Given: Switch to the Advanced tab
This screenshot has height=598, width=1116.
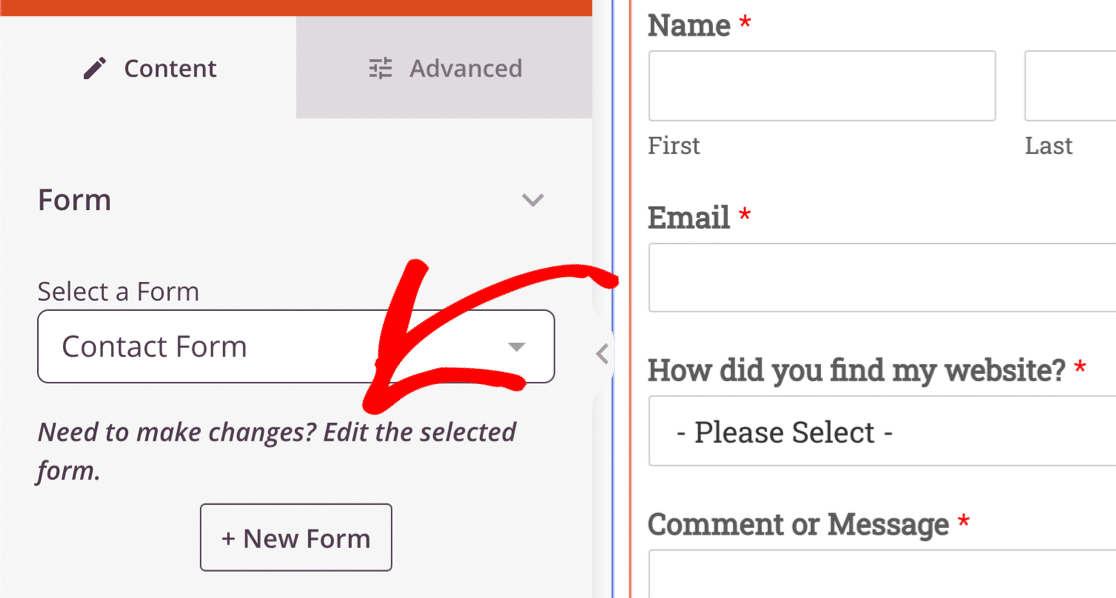Looking at the screenshot, I should (444, 68).
